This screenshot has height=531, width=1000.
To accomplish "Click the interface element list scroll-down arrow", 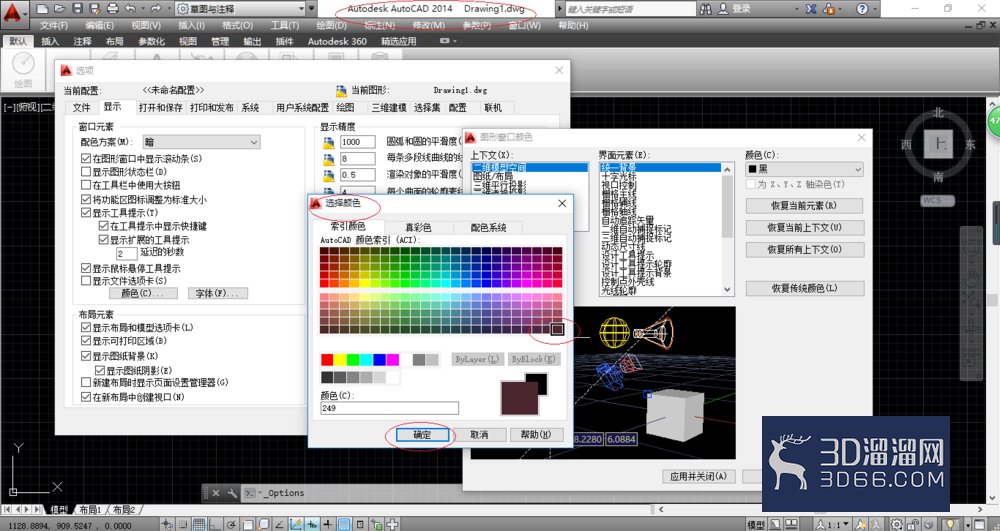I will point(727,289).
